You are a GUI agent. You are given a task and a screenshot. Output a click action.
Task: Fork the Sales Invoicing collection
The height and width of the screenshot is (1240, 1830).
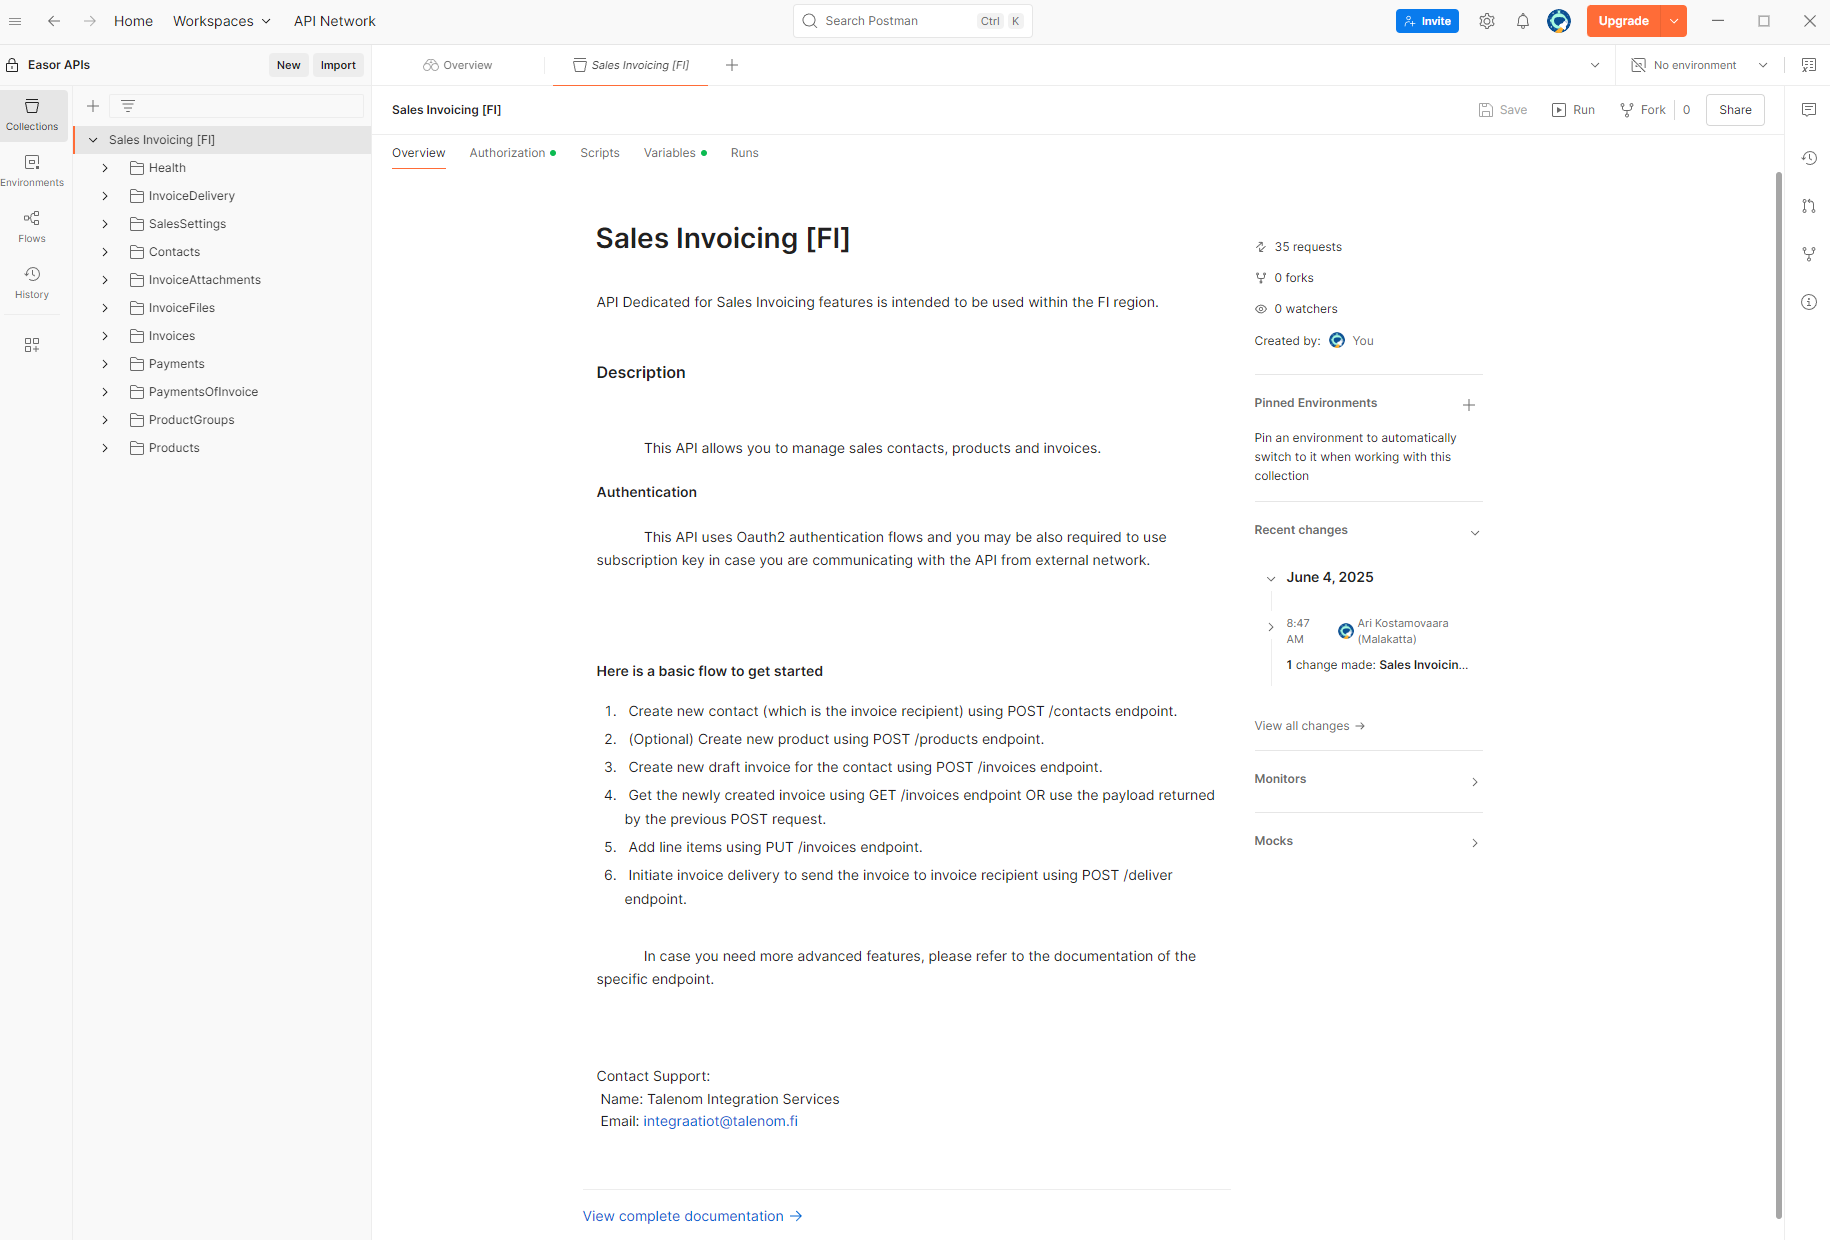click(1643, 110)
